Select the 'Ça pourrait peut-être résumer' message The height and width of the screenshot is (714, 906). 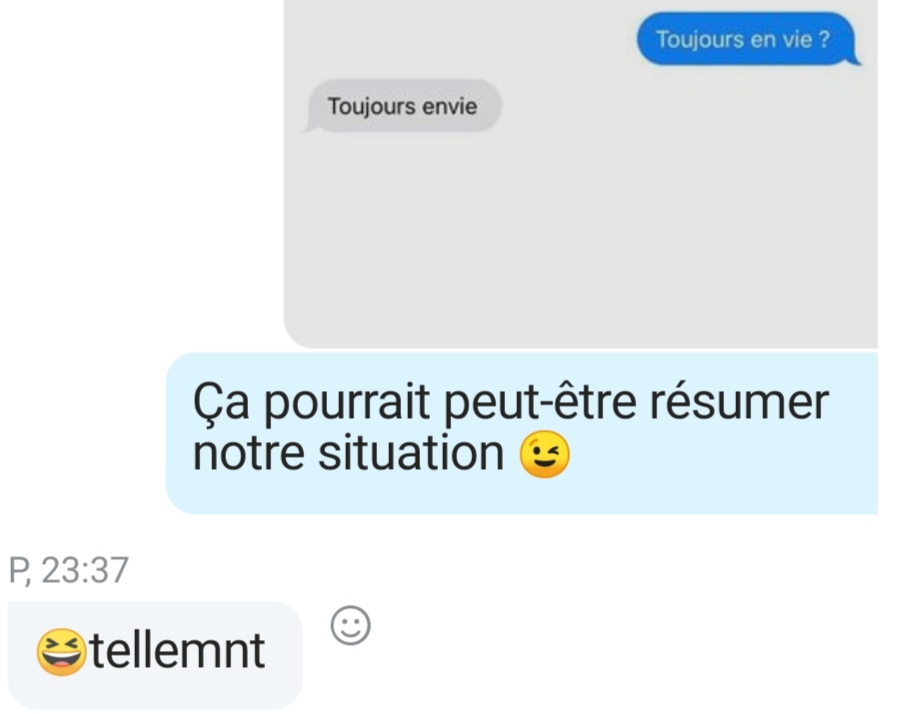click(522, 433)
